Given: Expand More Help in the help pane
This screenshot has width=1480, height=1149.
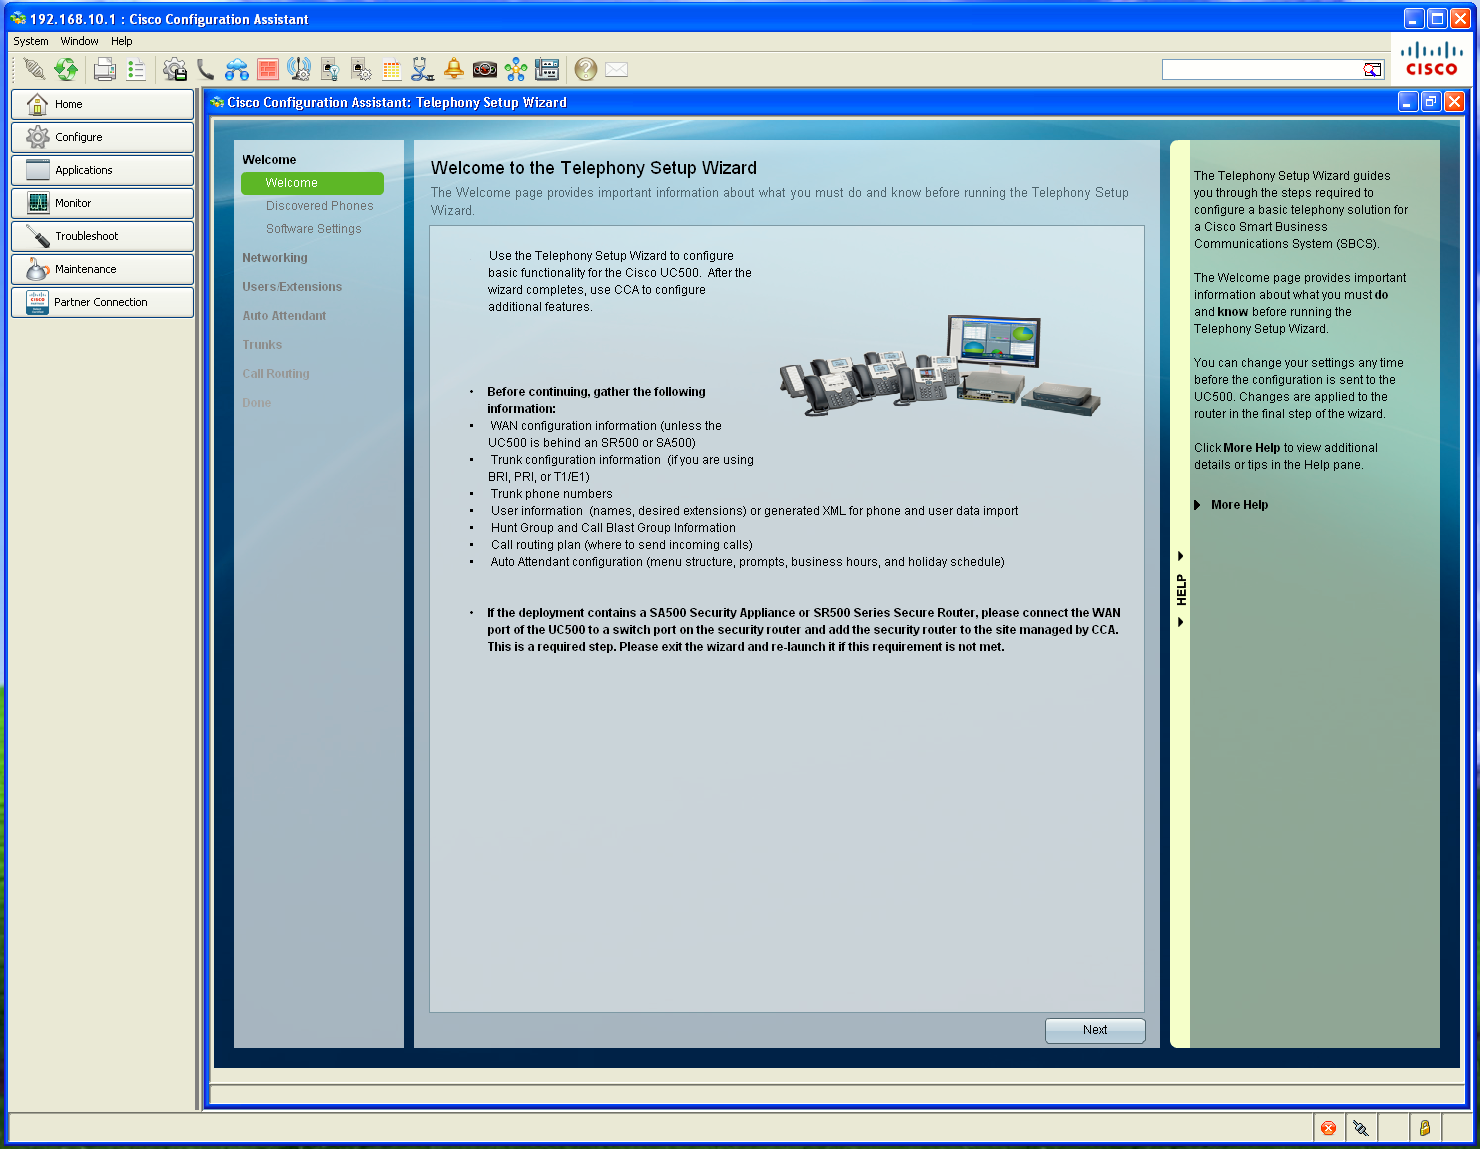Looking at the screenshot, I should point(1232,505).
